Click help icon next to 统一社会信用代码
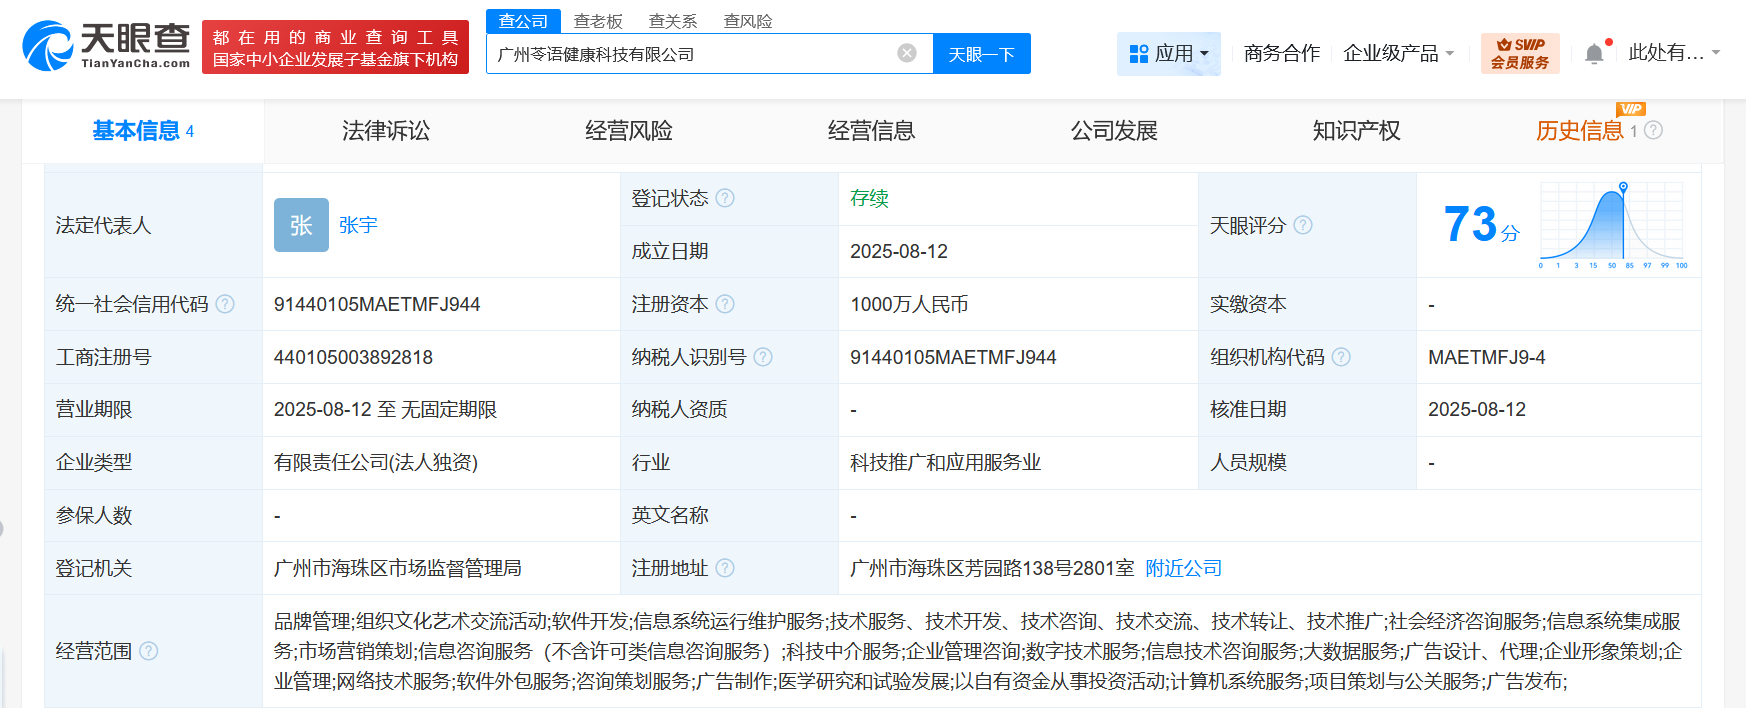1746x708 pixels. point(225,304)
